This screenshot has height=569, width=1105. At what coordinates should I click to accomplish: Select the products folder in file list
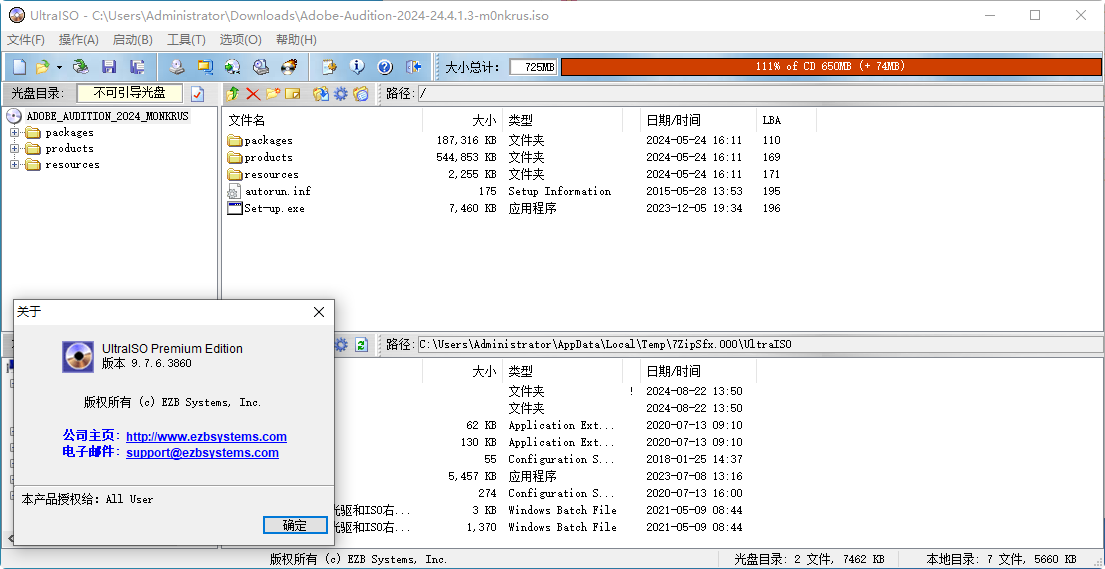click(259, 157)
